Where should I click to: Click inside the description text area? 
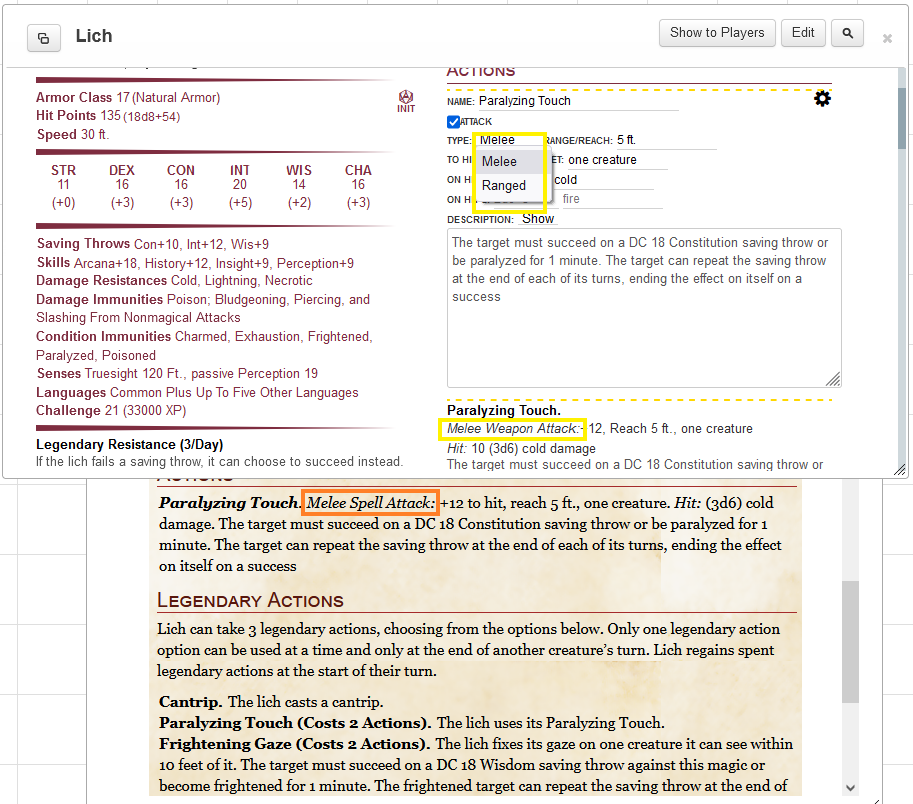pyautogui.click(x=643, y=320)
